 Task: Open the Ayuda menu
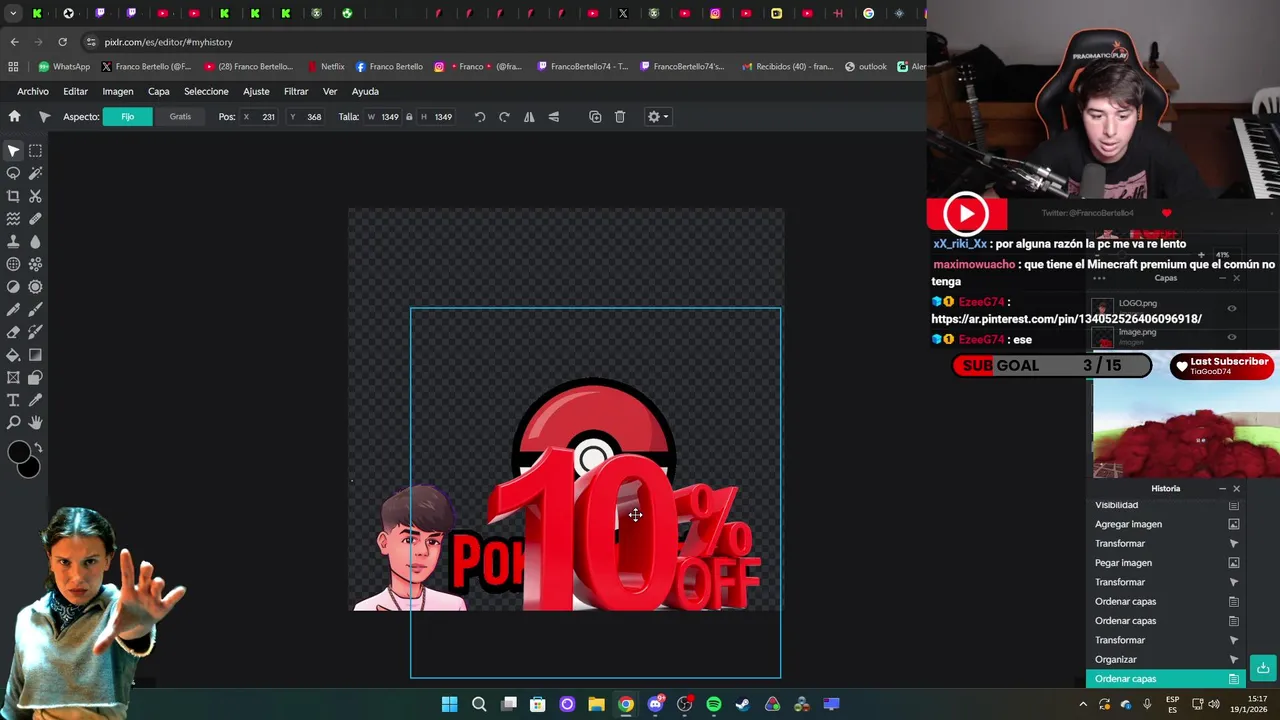tap(365, 91)
